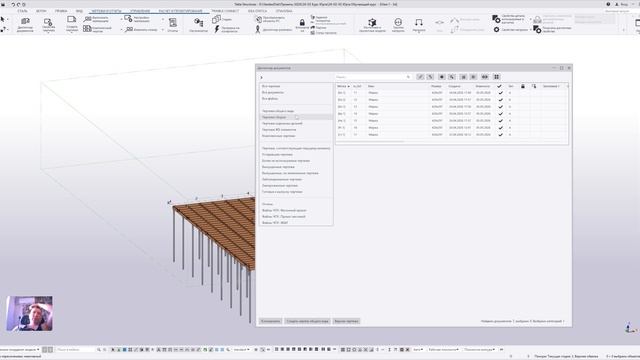Screen dimensions: 640x360
Task: Open the Рабочая плоскость dropdown in bottom bar
Action: pos(444,349)
